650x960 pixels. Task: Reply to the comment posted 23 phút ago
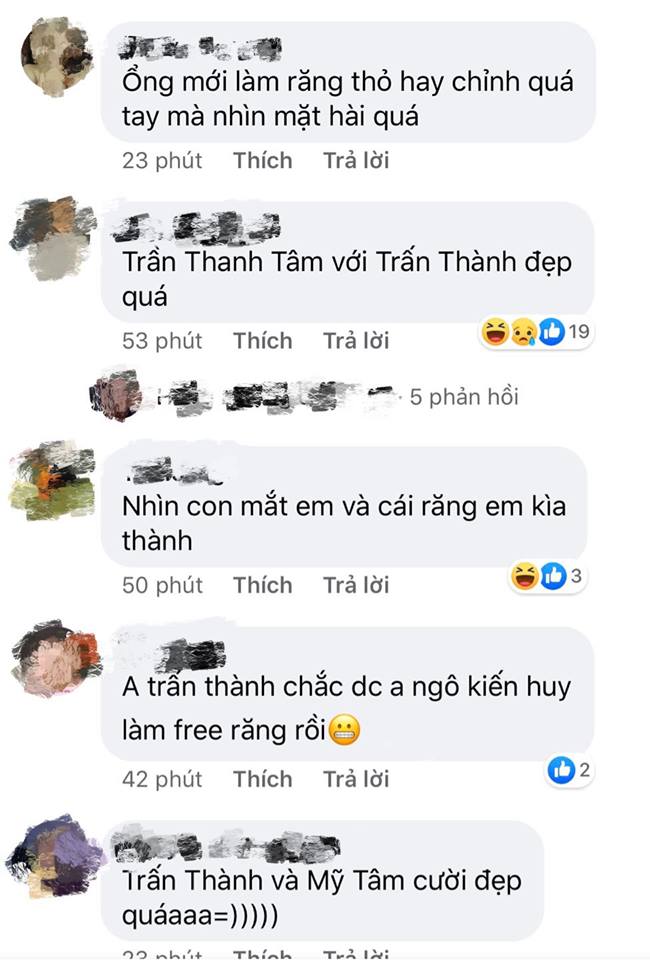pyautogui.click(x=356, y=160)
